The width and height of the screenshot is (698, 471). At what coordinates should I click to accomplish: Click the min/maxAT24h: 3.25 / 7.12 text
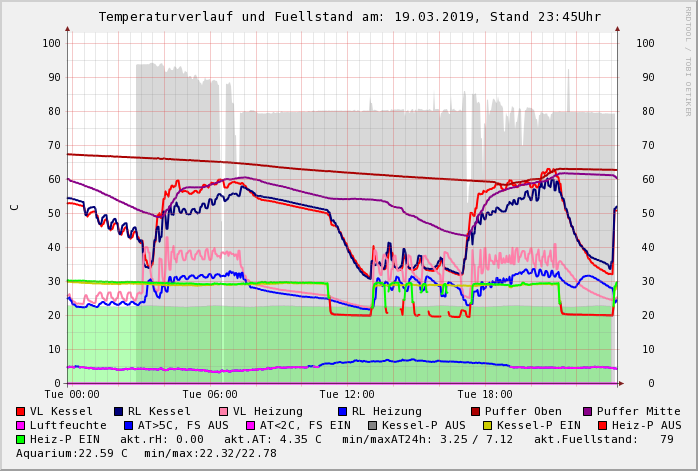tap(427, 439)
